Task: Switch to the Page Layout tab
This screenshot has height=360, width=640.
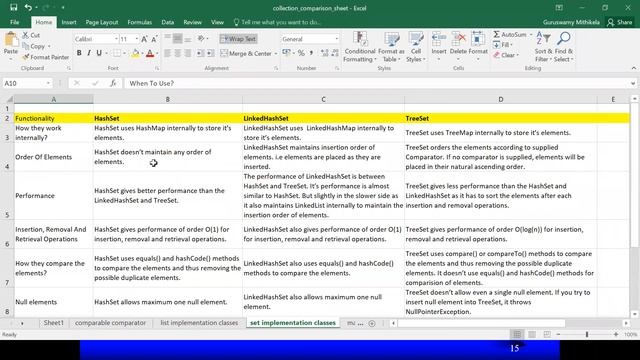Action: pyautogui.click(x=102, y=22)
